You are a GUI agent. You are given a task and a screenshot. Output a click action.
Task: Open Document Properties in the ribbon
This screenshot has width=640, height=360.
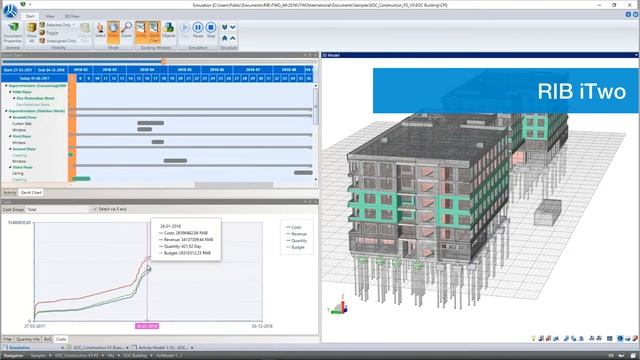pos(13,33)
